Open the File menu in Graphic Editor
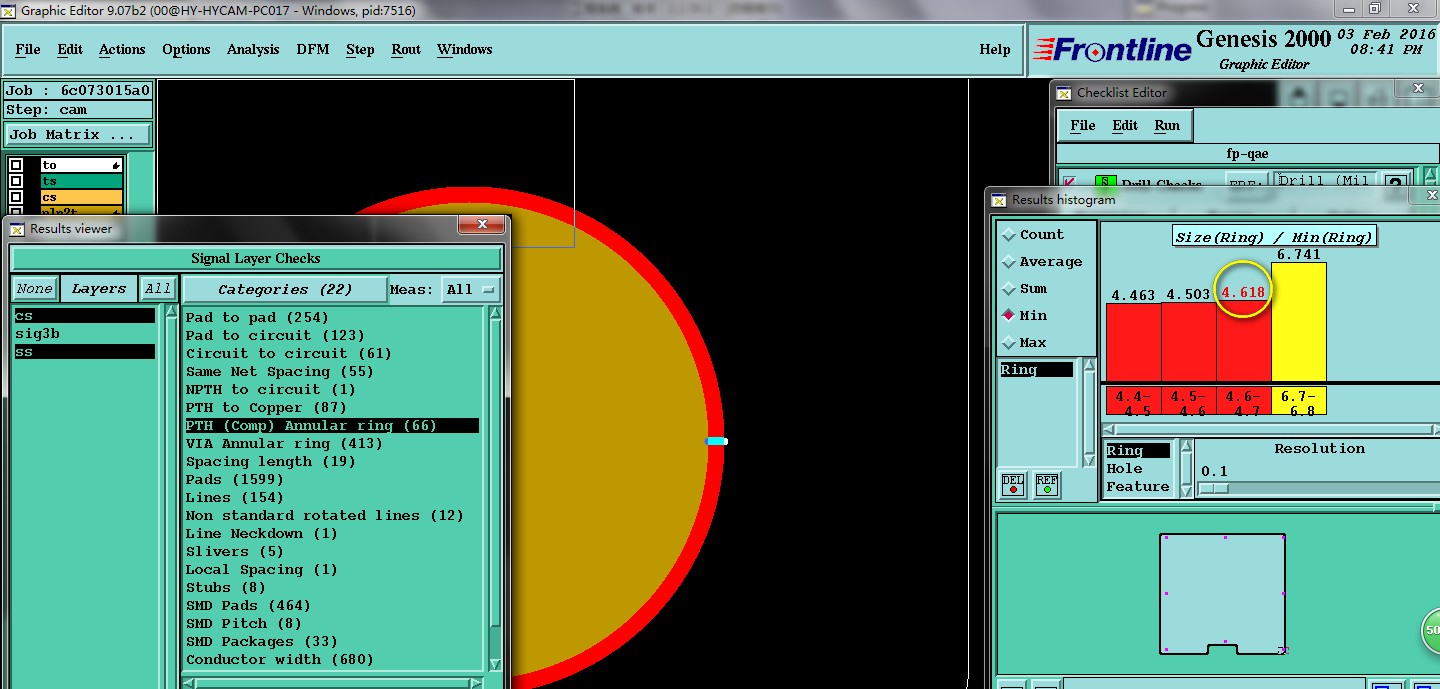The width and height of the screenshot is (1440, 689). 28,50
